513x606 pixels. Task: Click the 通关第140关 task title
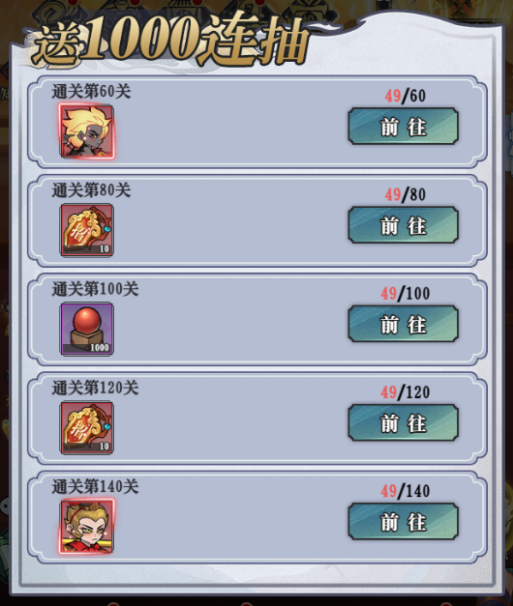click(95, 487)
